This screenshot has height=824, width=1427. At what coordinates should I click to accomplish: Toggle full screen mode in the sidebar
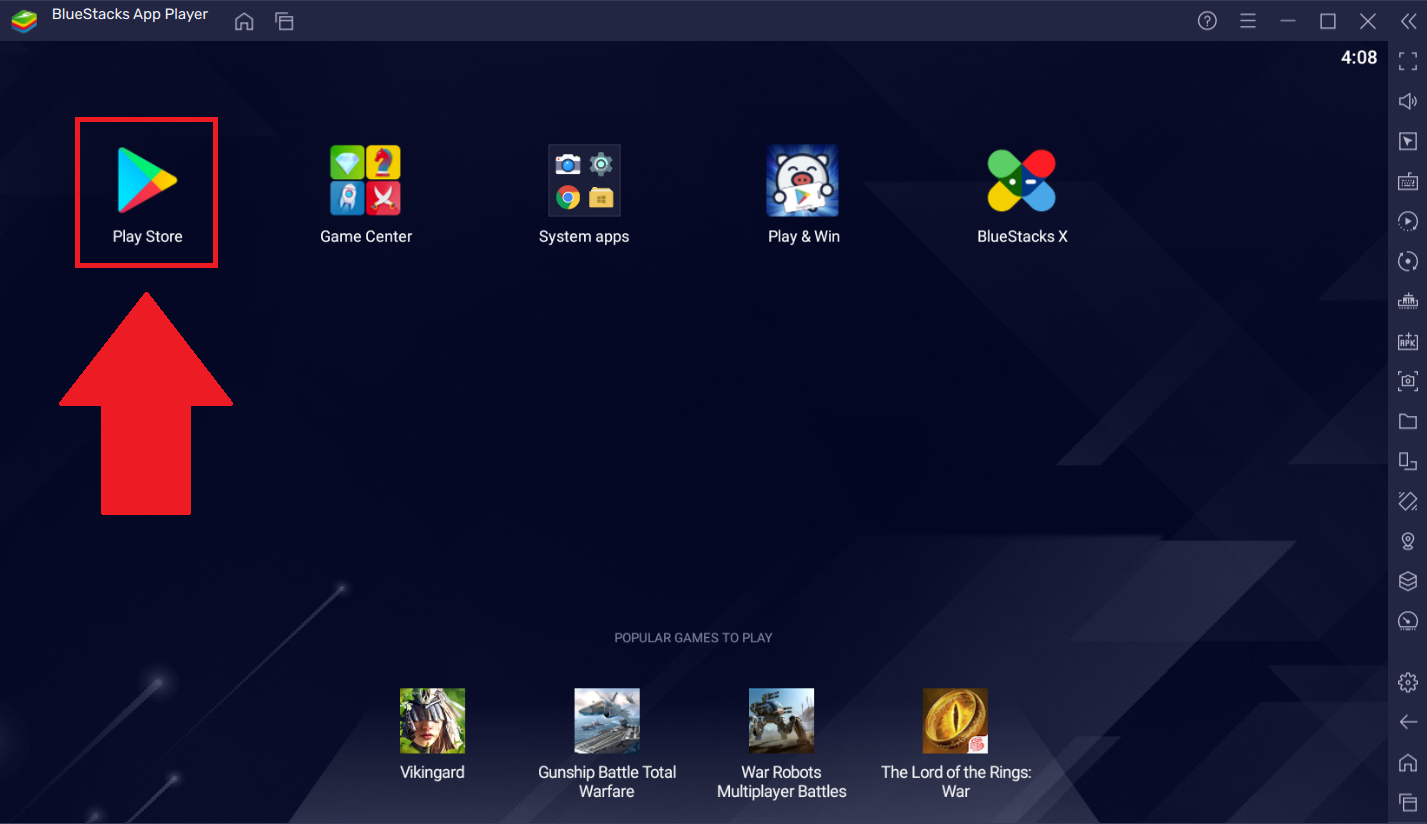click(x=1408, y=61)
